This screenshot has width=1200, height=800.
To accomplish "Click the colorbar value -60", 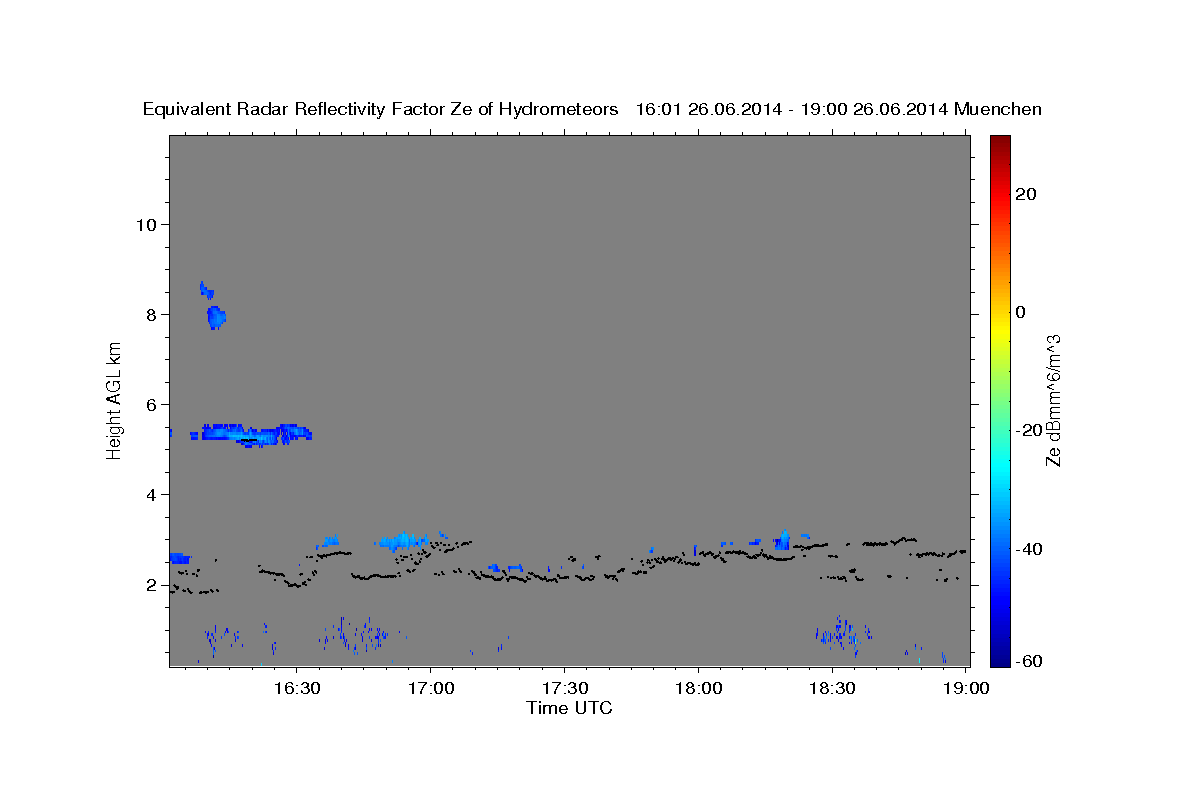I will [1029, 661].
